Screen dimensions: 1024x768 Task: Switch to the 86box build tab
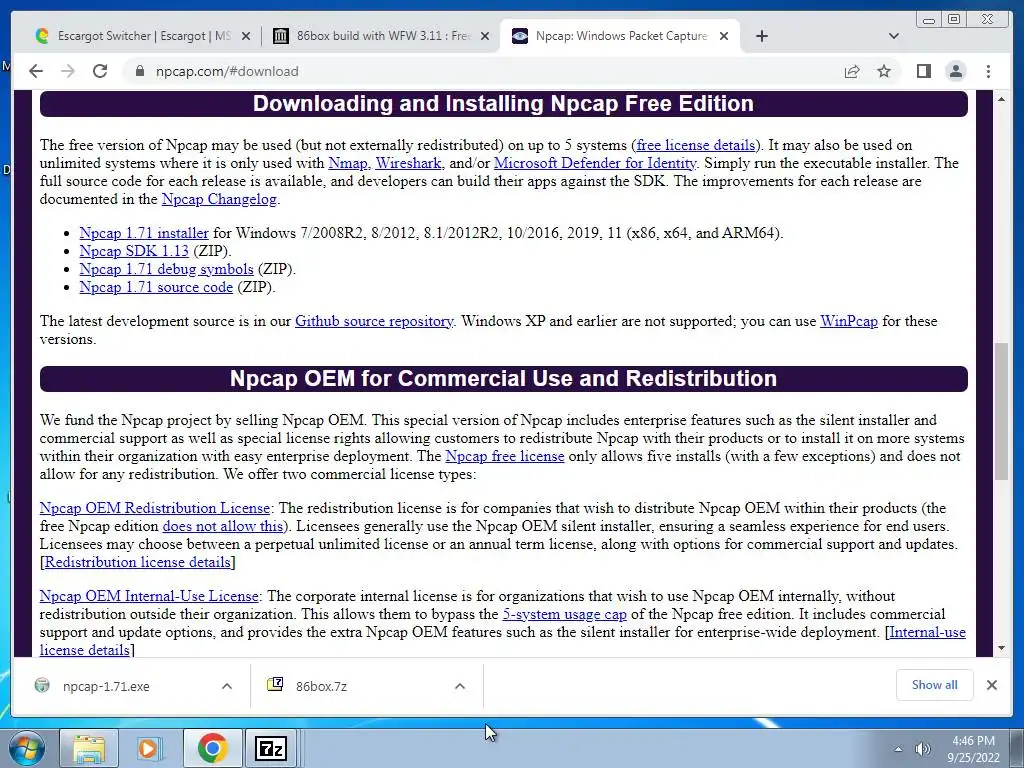[381, 36]
